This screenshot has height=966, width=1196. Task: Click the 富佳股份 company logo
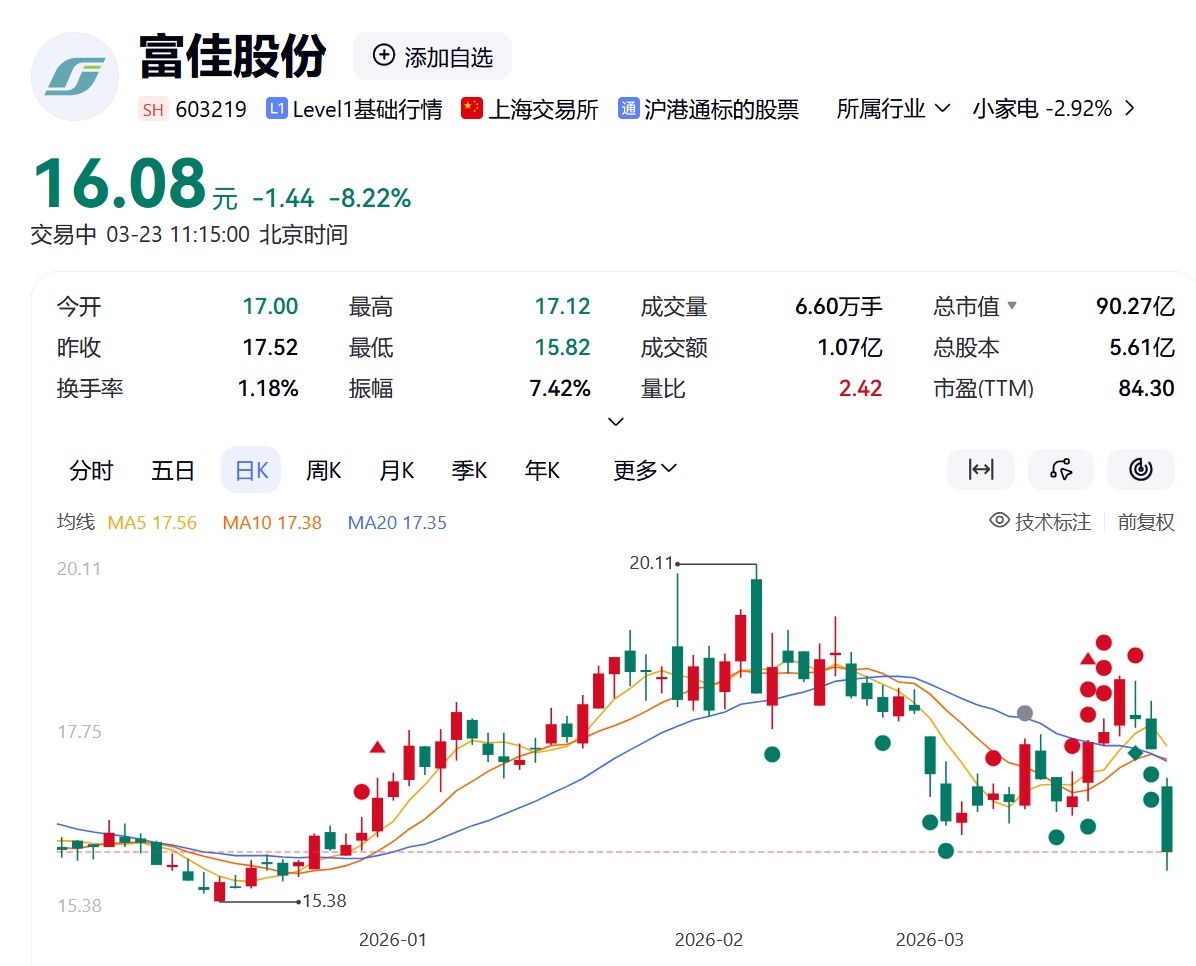75,77
